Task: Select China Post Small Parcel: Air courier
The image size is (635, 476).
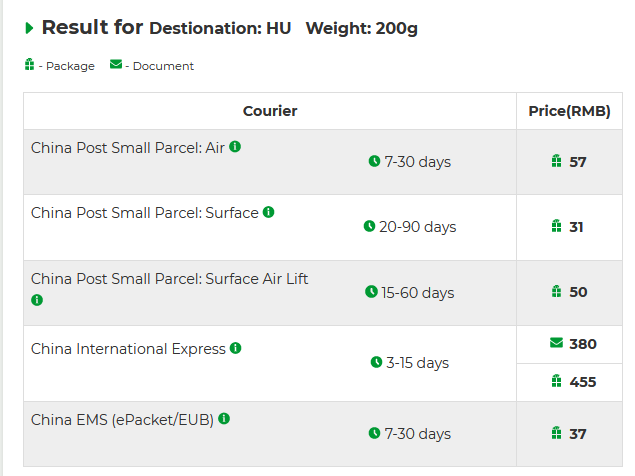Action: point(128,148)
